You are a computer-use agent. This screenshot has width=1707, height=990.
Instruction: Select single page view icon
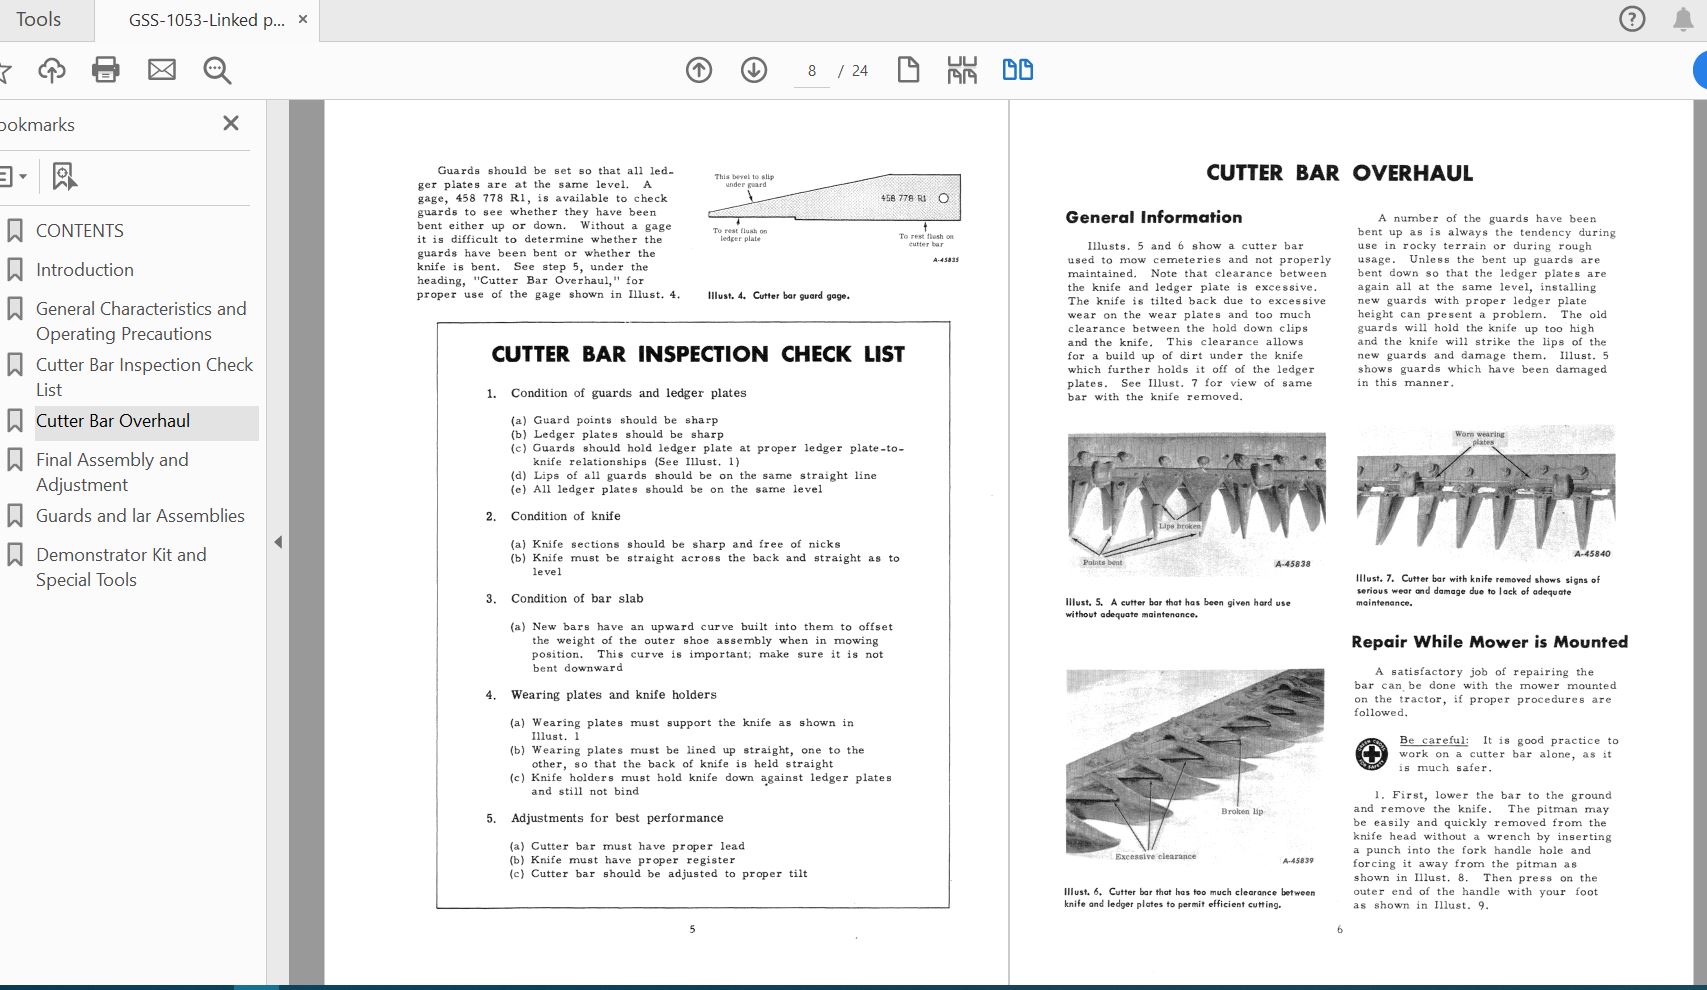[x=908, y=70]
